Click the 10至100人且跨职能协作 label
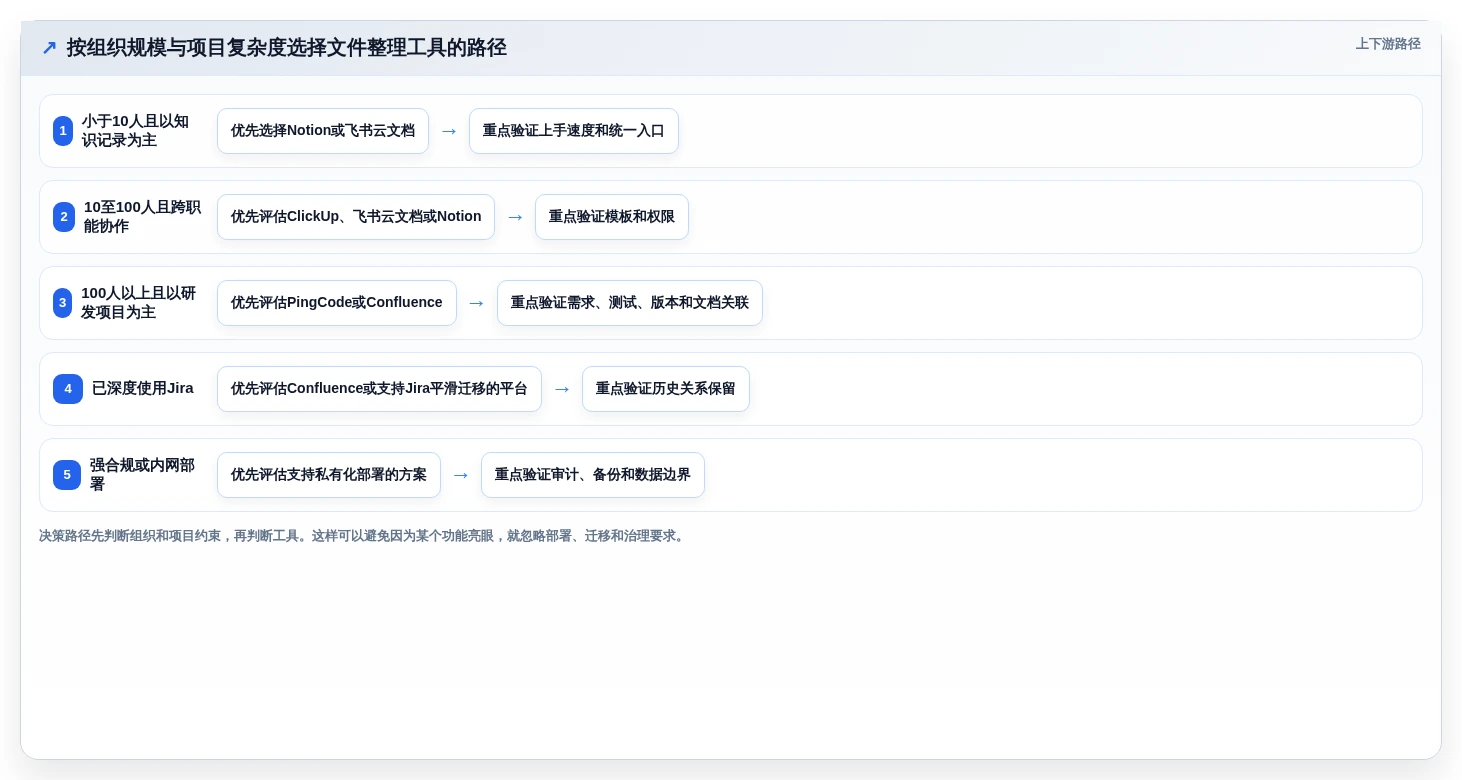This screenshot has width=1462, height=780. click(x=142, y=217)
